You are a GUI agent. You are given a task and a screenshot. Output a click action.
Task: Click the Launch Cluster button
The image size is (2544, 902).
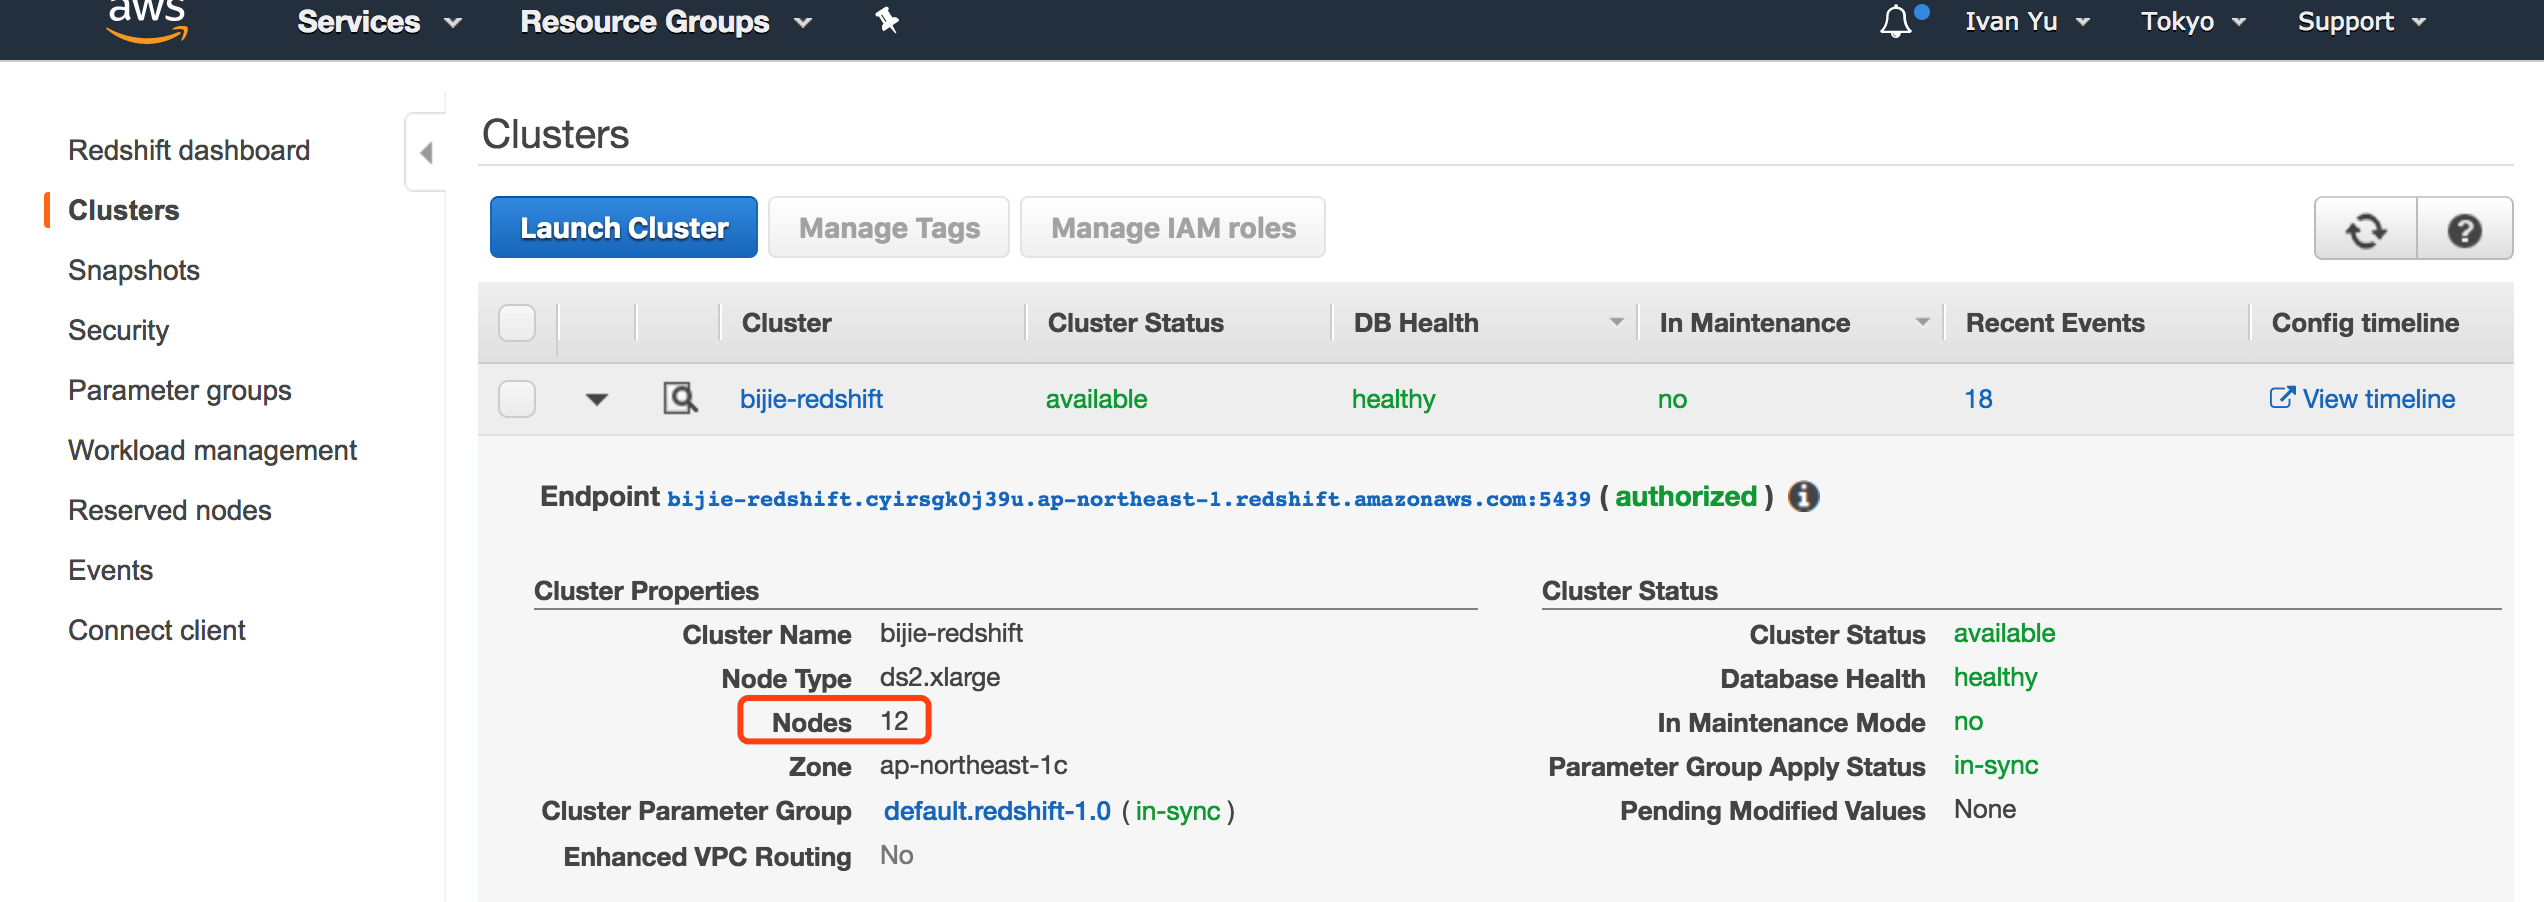tap(624, 228)
